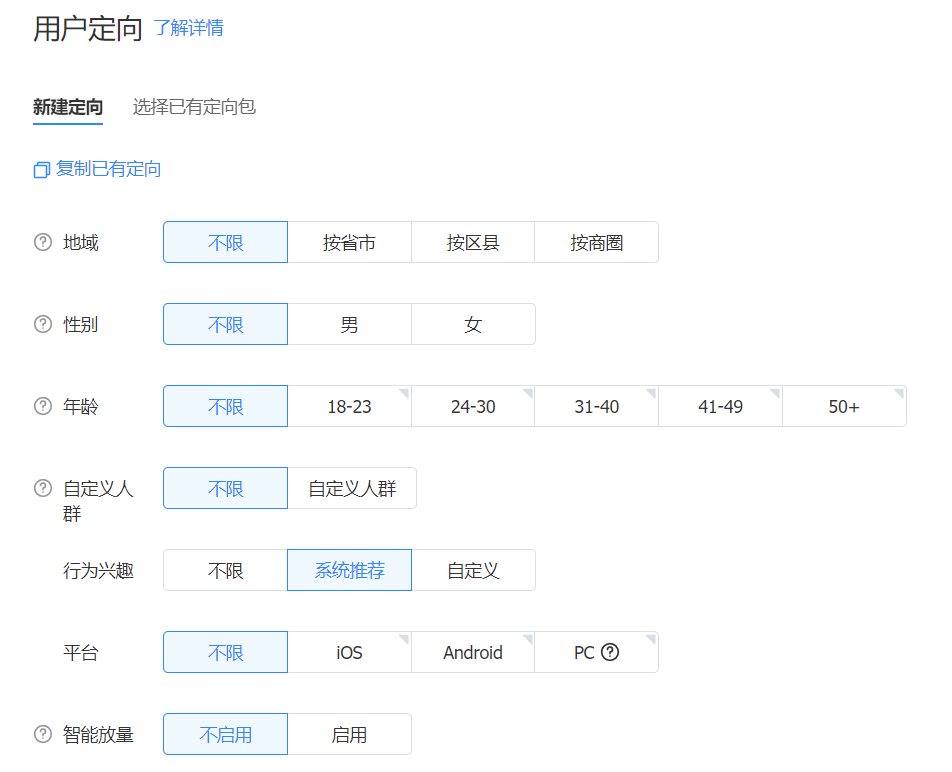Viewport: 952px width, 772px height.
Task: Choose the 18-23 age range
Action: click(349, 406)
